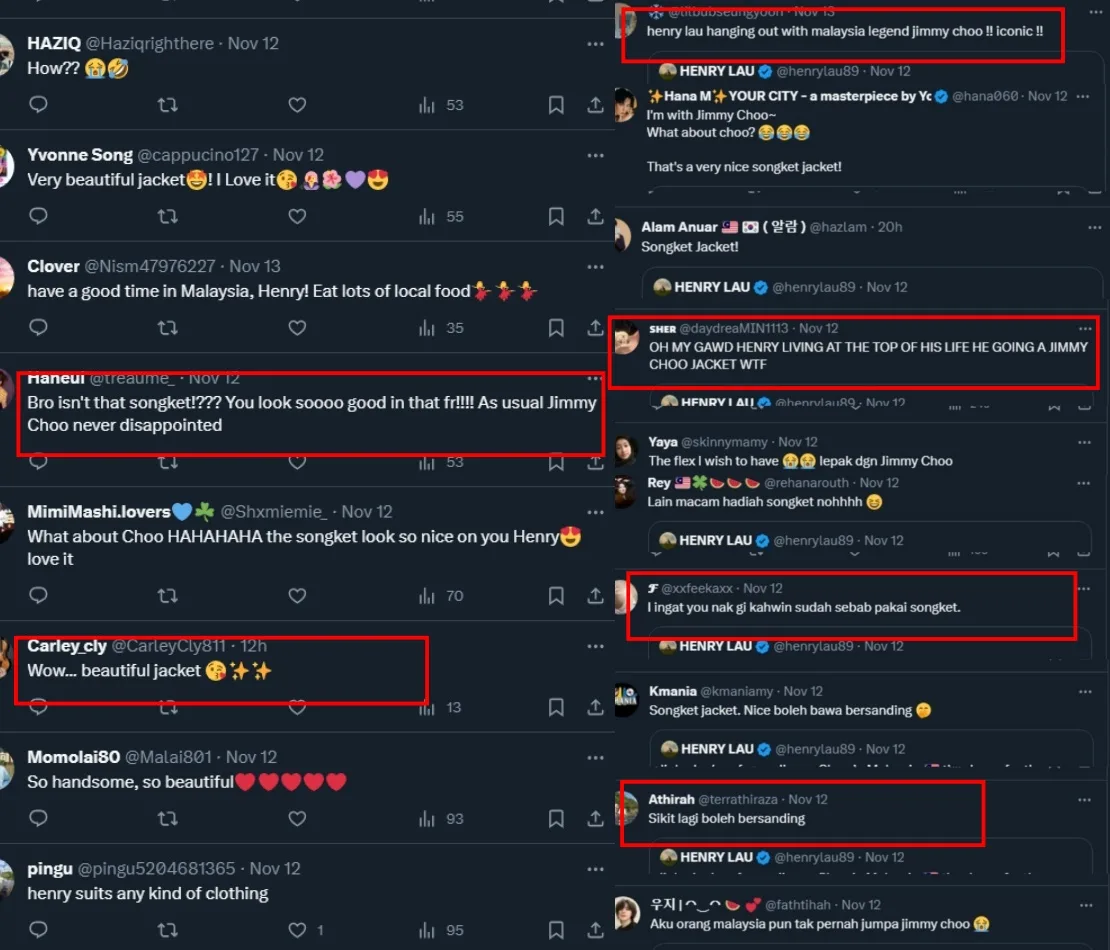Open more options on Kmania's tweet
The image size is (1110, 950).
[1085, 691]
